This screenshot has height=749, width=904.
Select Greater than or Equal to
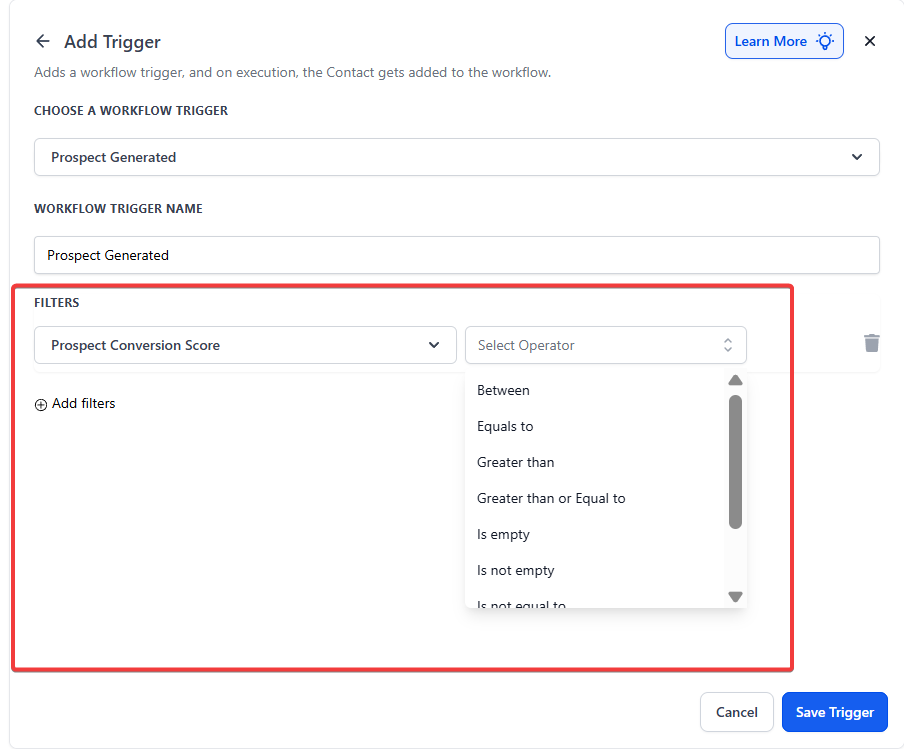[x=551, y=498]
